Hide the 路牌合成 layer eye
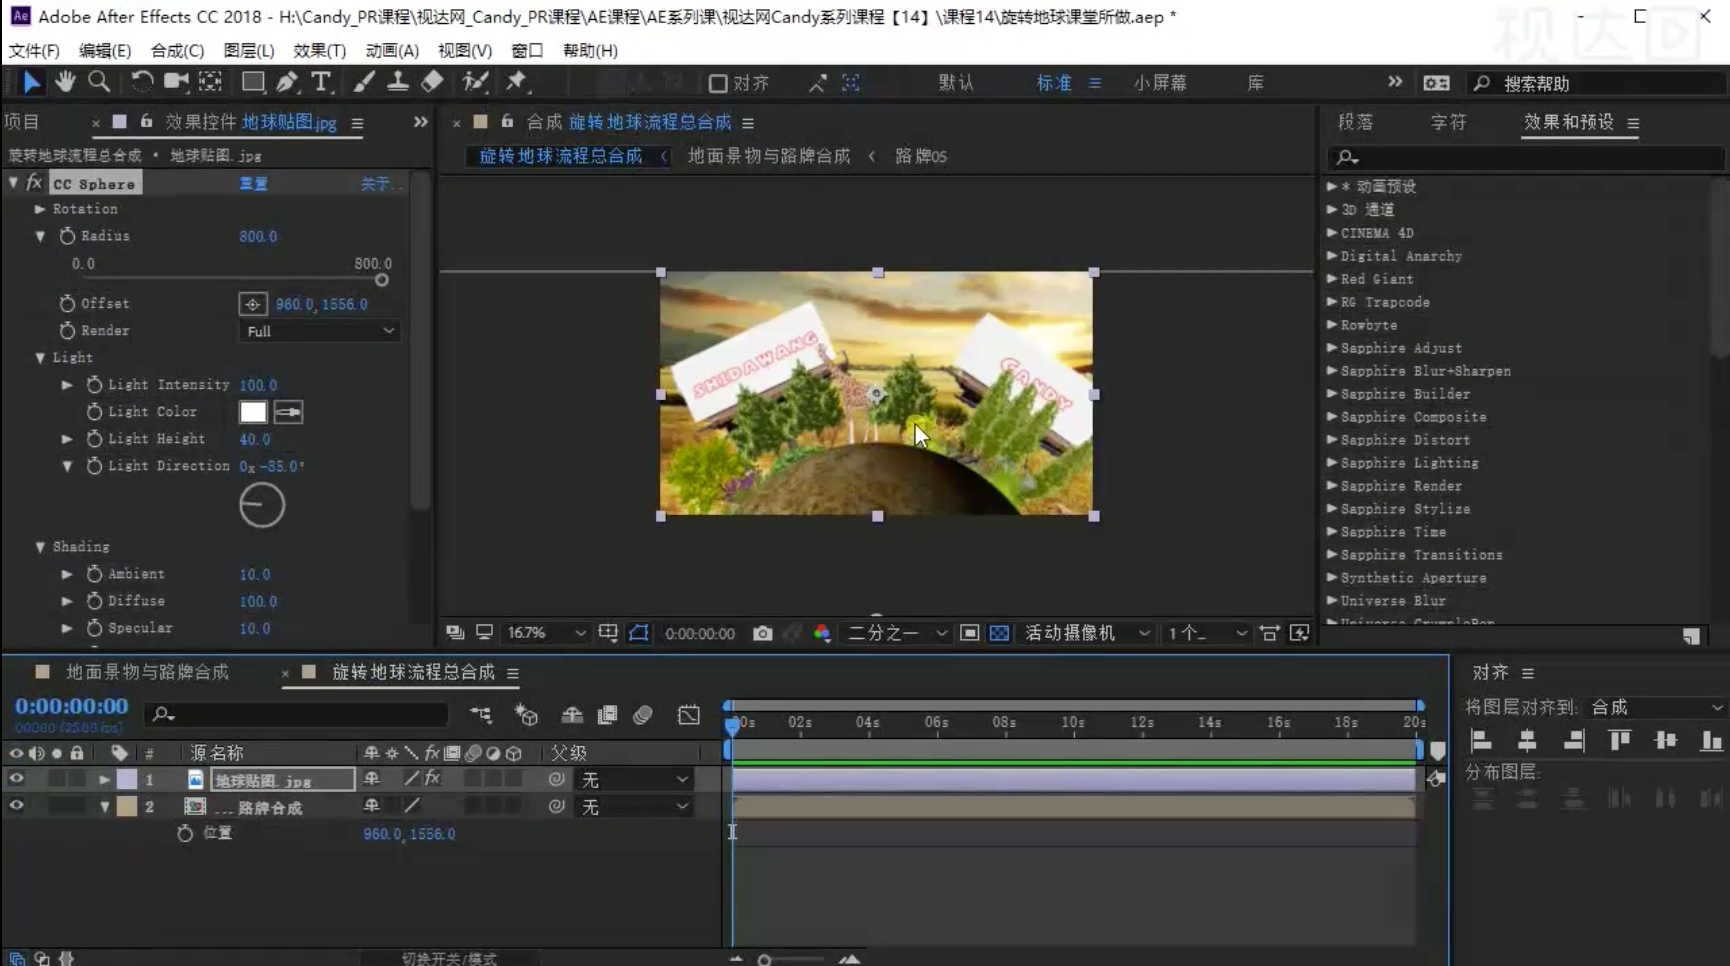This screenshot has width=1730, height=966. [16, 805]
